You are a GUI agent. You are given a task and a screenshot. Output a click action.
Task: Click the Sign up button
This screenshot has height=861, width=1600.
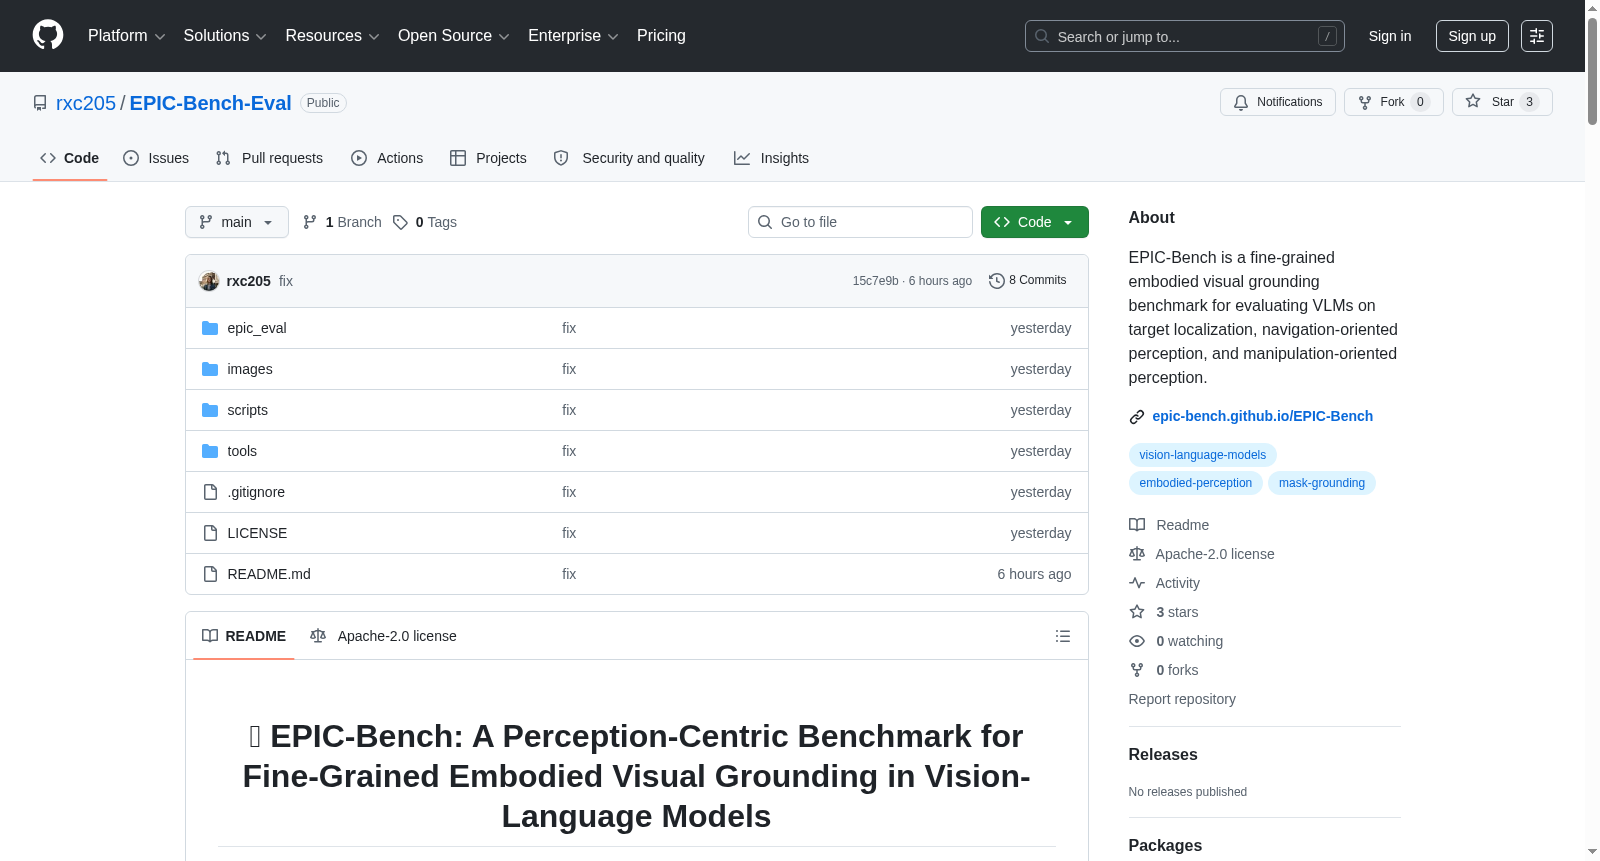[x=1472, y=36]
